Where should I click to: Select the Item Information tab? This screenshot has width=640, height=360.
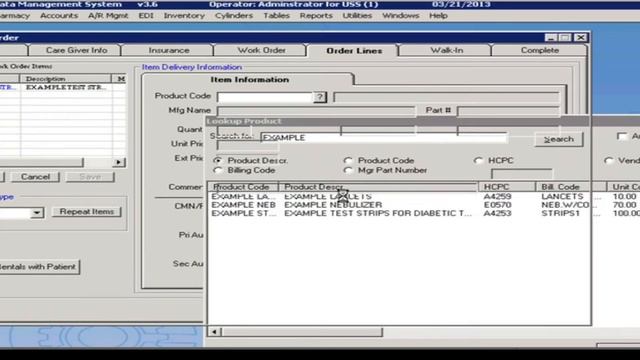249,80
